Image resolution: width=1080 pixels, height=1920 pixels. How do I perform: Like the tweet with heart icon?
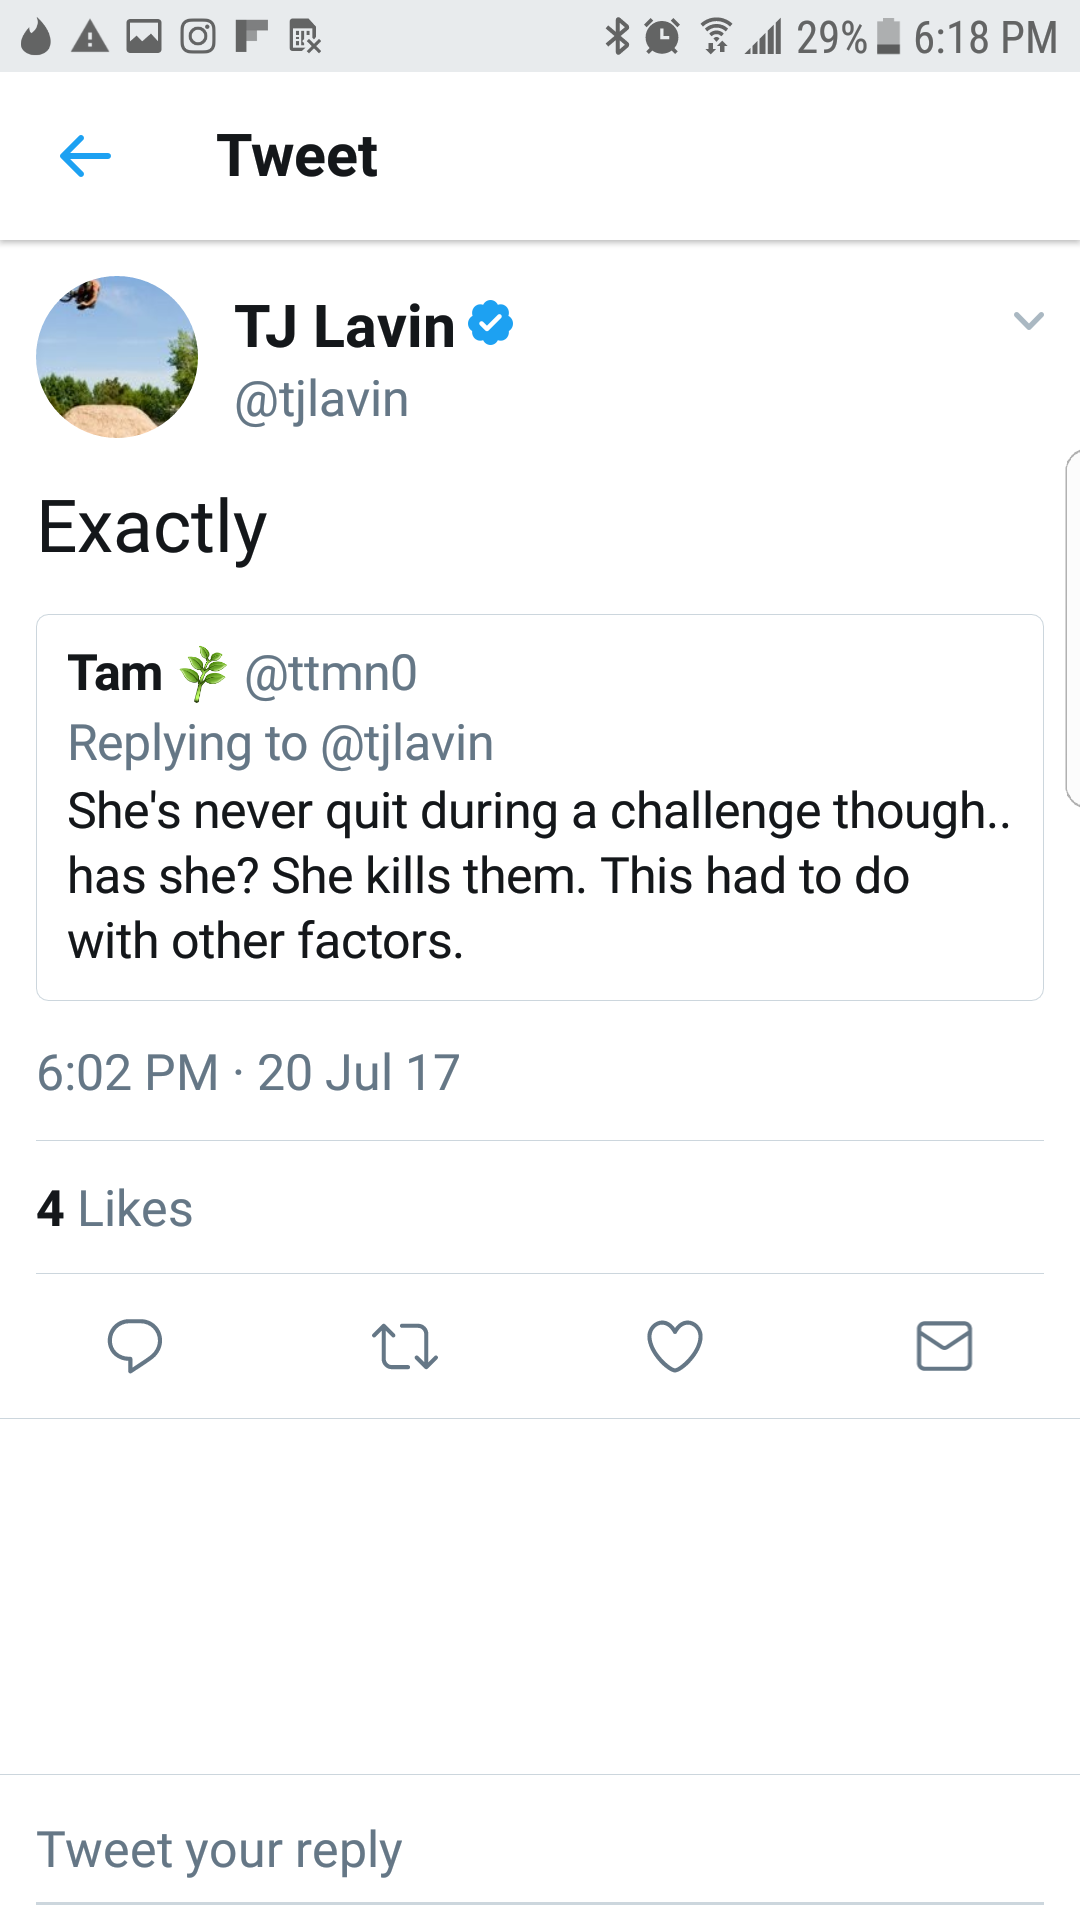coord(675,1346)
